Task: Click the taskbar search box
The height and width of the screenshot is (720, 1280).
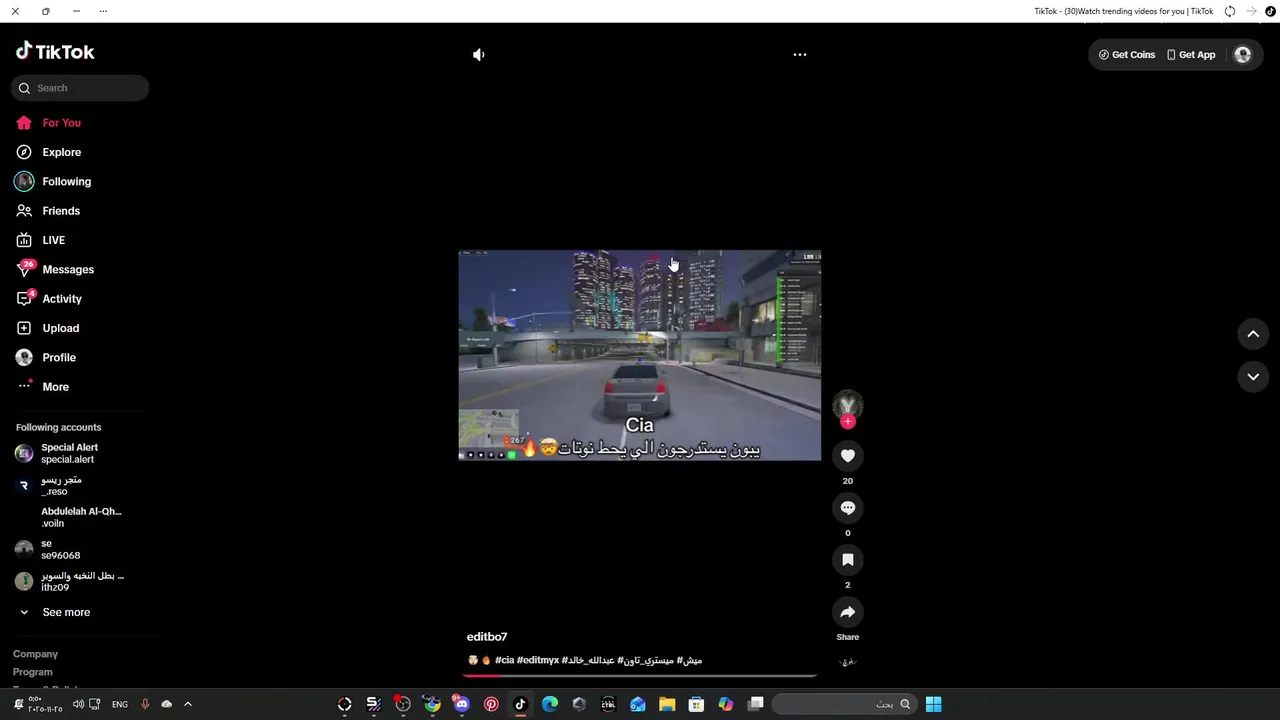Action: pyautogui.click(x=844, y=704)
